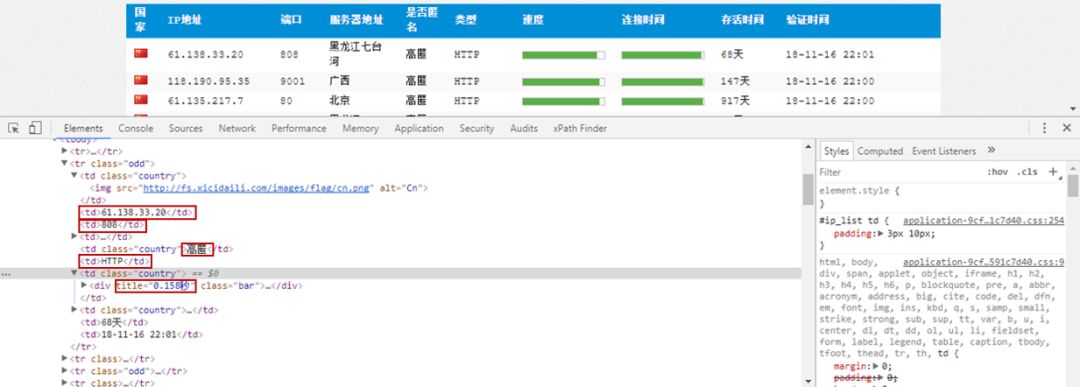Viewport: 1080px width, 387px height.
Task: Select the 147天 survival time cell
Action: (735, 81)
